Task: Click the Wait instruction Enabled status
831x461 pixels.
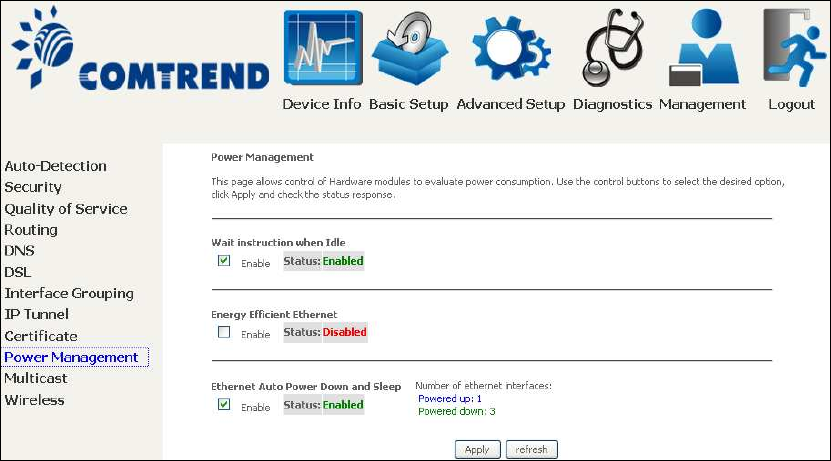Action: pos(343,261)
